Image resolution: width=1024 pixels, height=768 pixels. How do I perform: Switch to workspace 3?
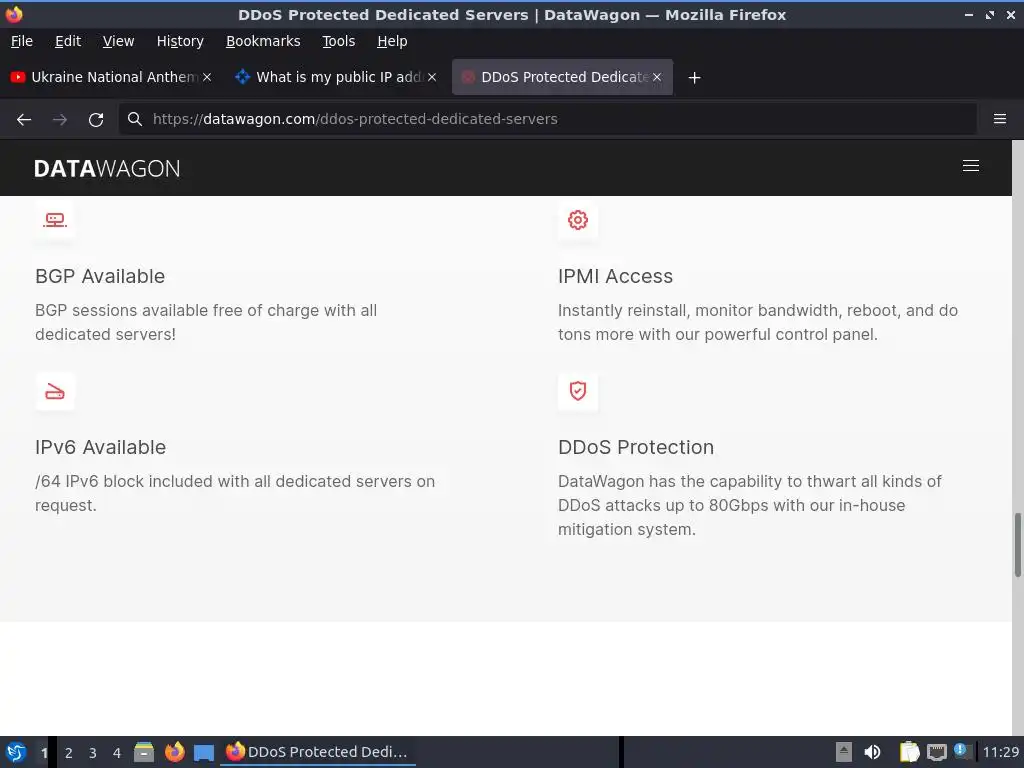(93, 752)
